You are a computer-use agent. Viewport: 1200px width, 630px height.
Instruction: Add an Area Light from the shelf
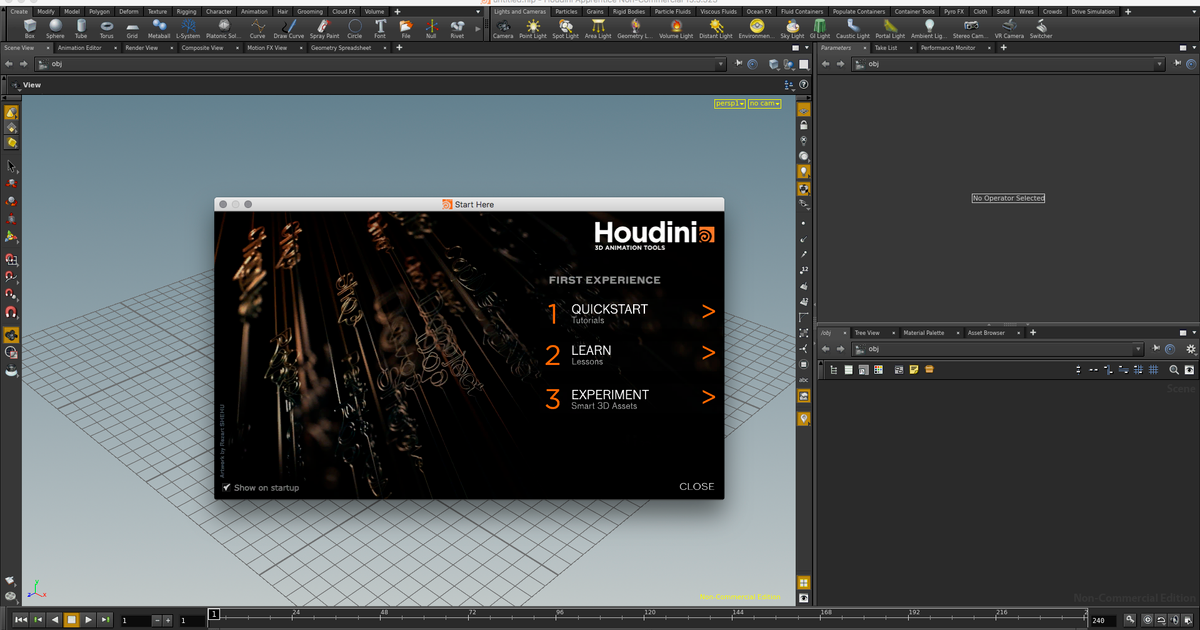pyautogui.click(x=598, y=28)
